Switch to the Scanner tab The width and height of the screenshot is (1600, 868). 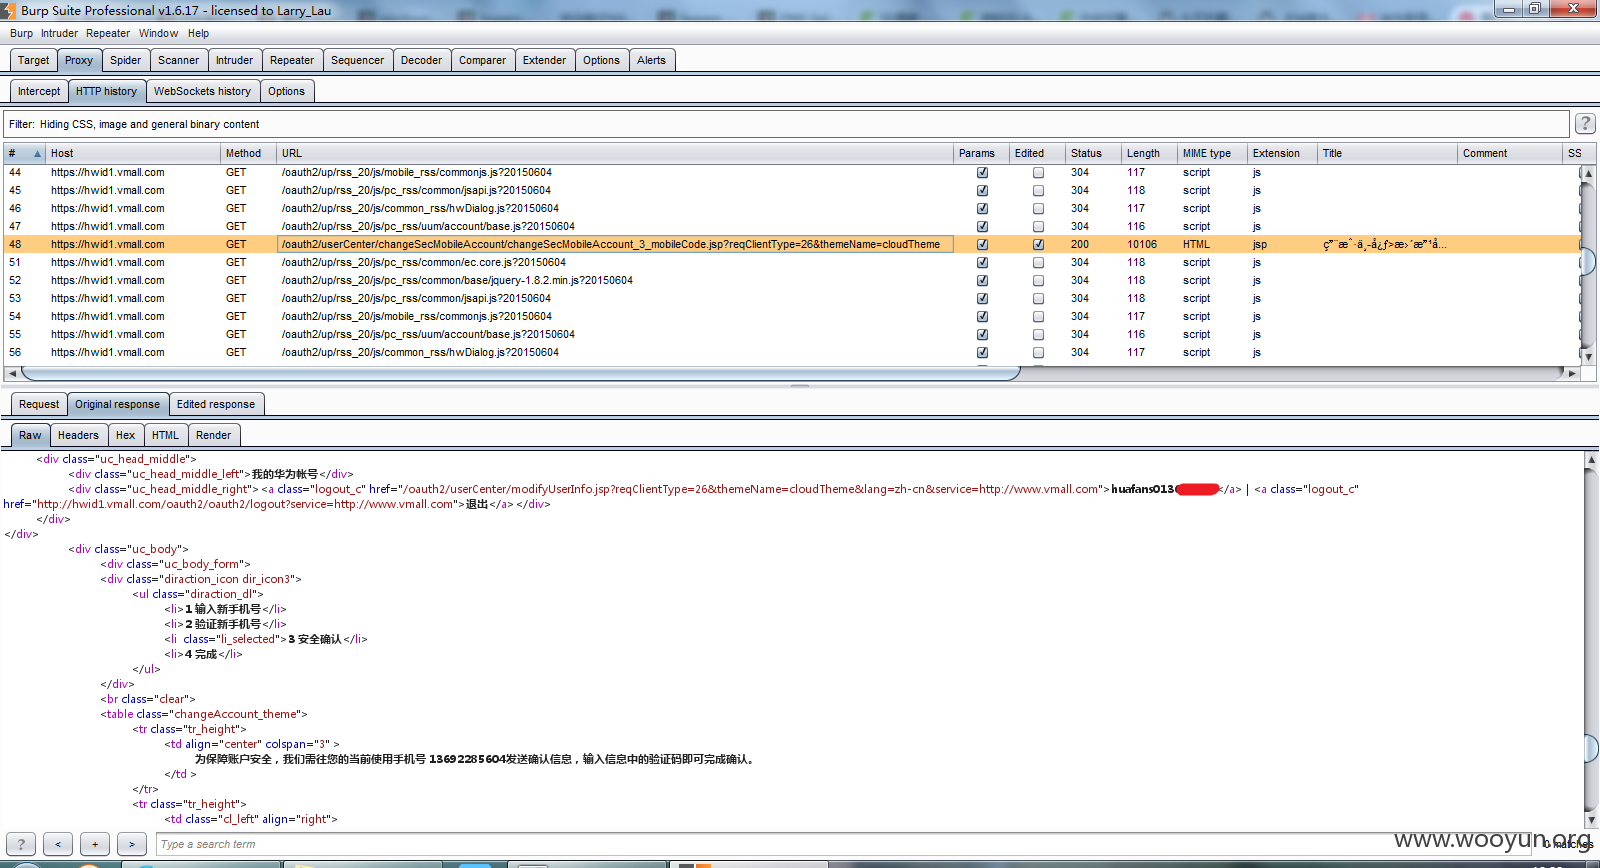tap(178, 60)
